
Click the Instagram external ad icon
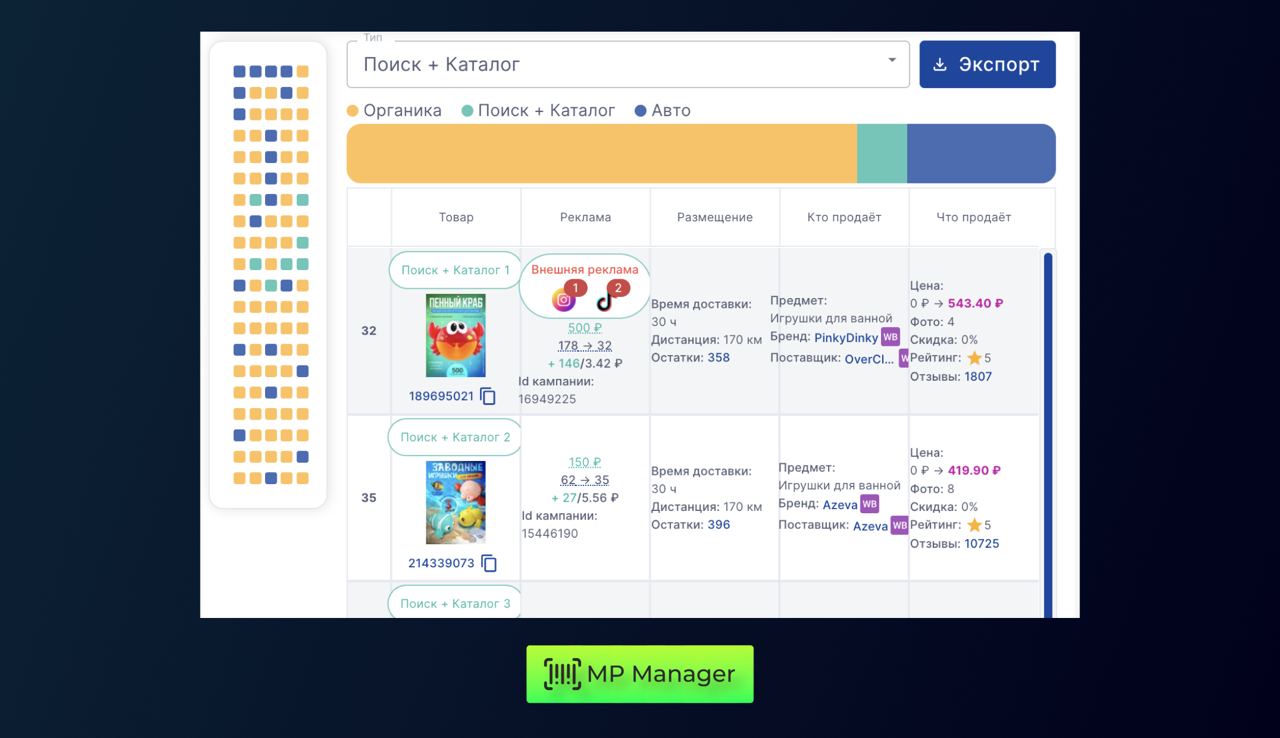pos(564,300)
